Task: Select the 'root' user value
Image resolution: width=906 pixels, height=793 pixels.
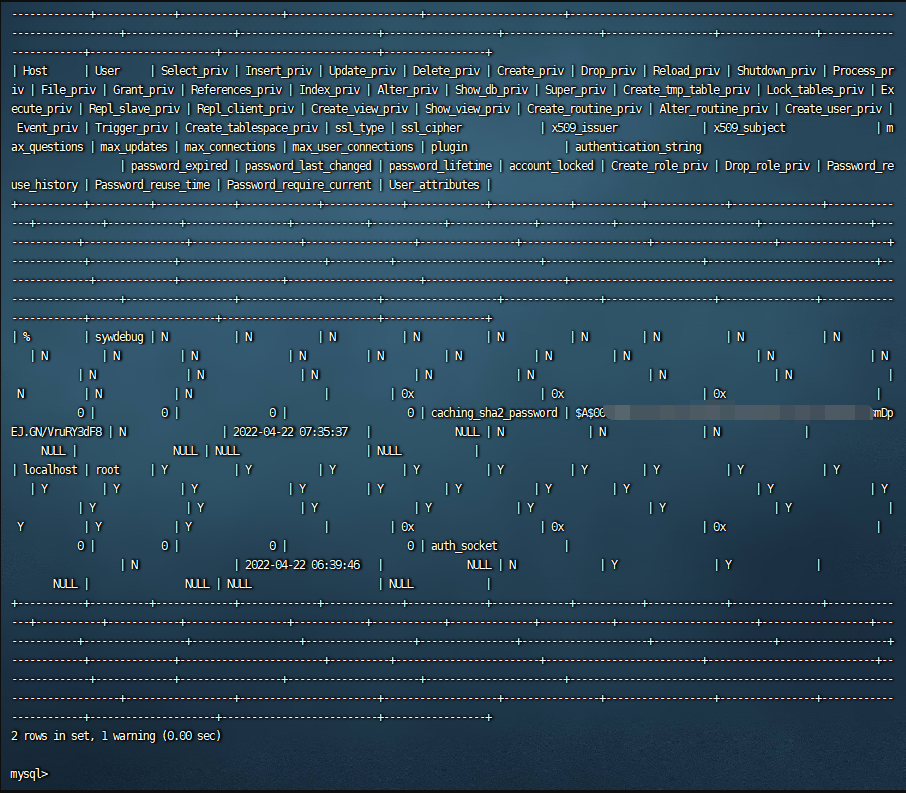Action: 107,470
